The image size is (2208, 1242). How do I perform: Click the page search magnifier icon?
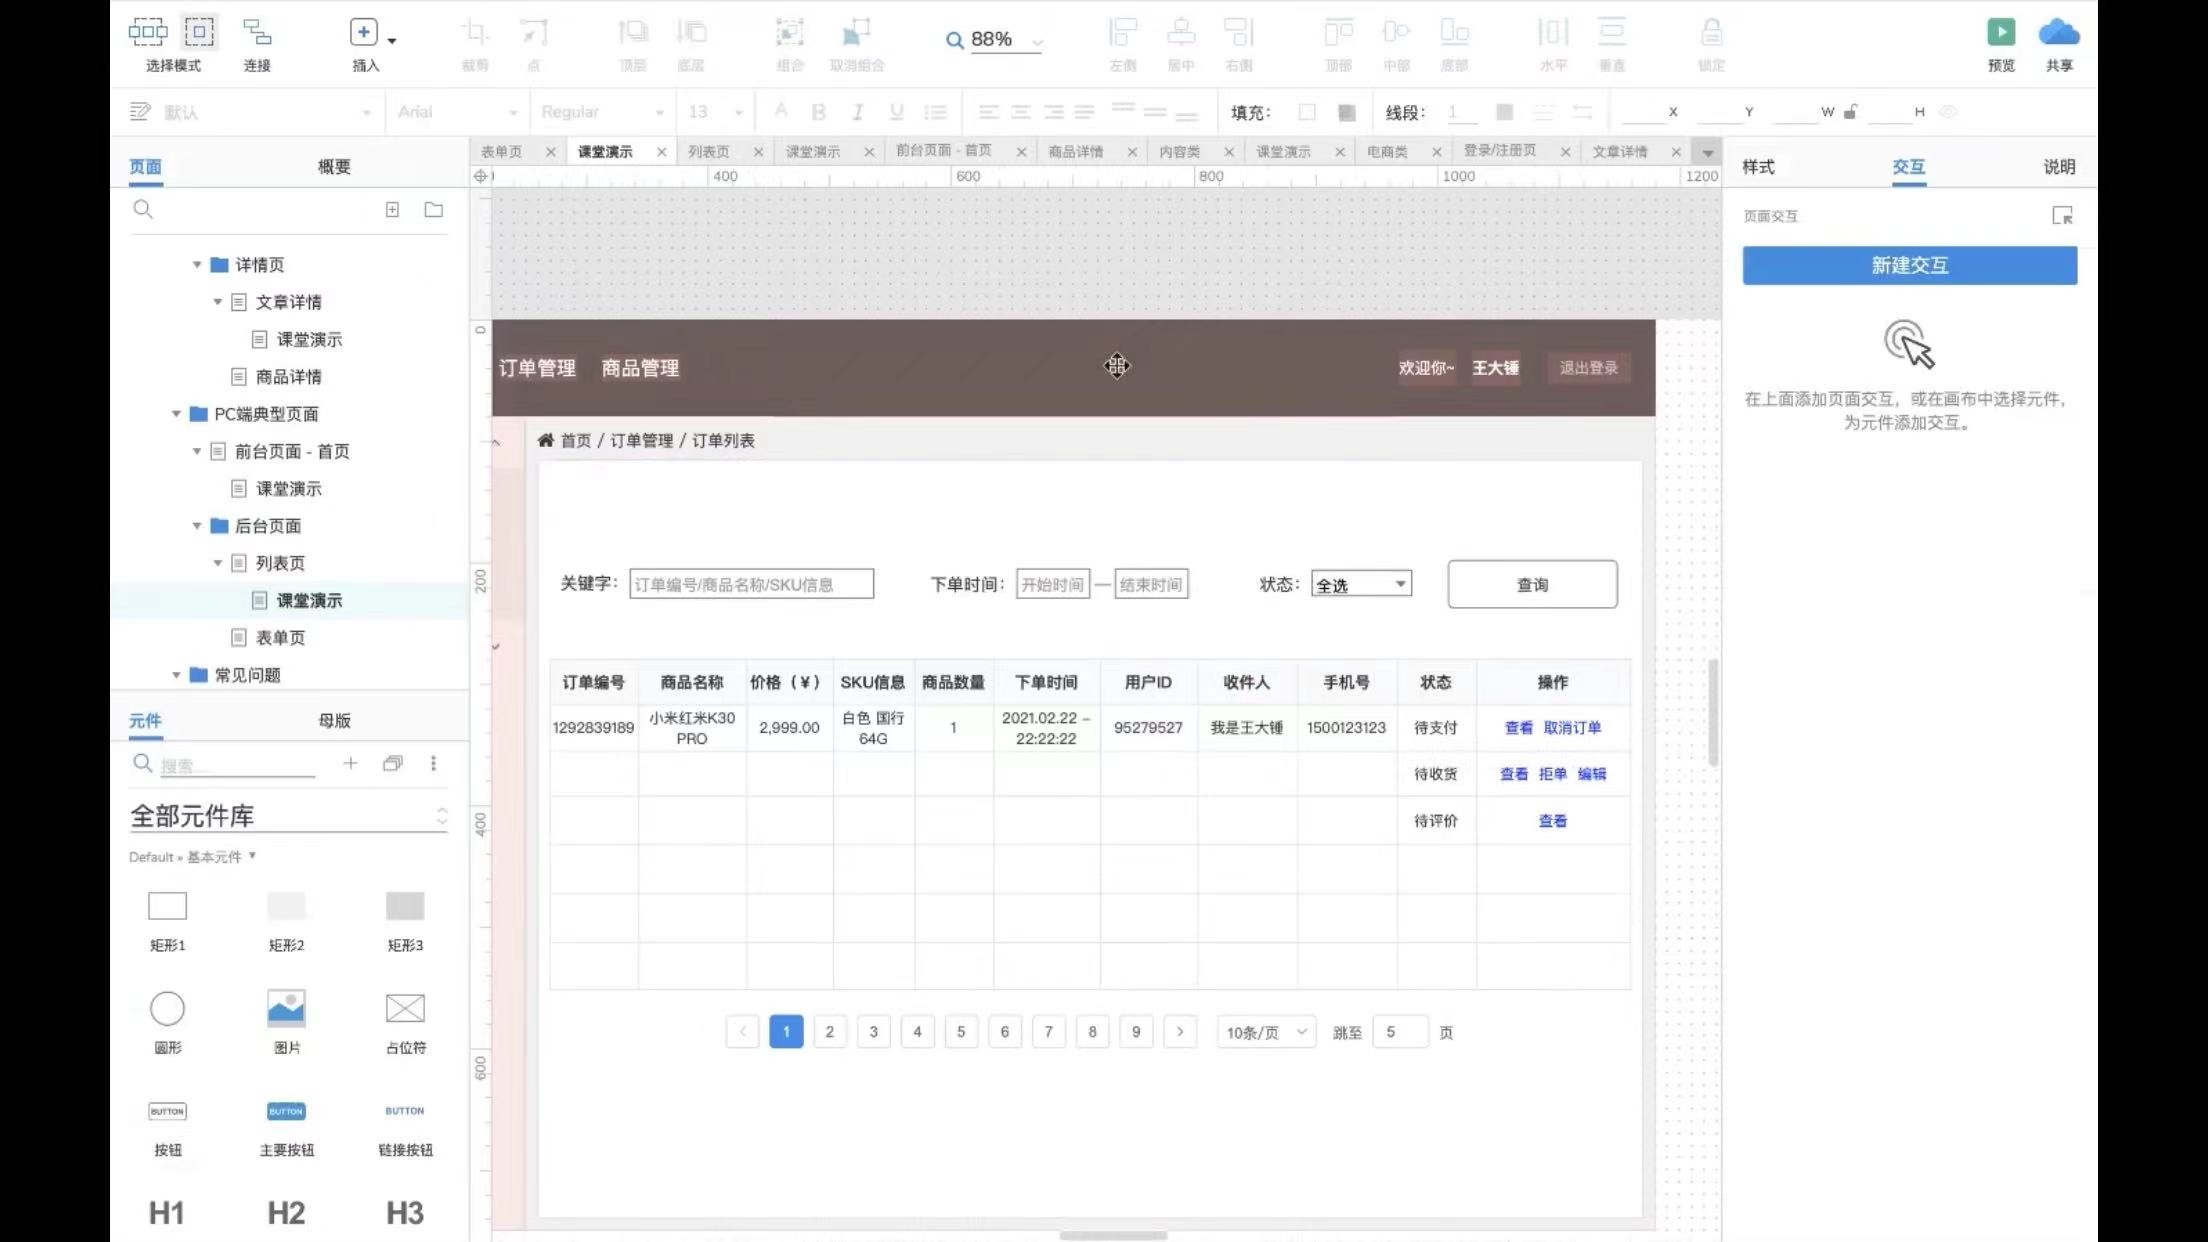click(x=143, y=210)
